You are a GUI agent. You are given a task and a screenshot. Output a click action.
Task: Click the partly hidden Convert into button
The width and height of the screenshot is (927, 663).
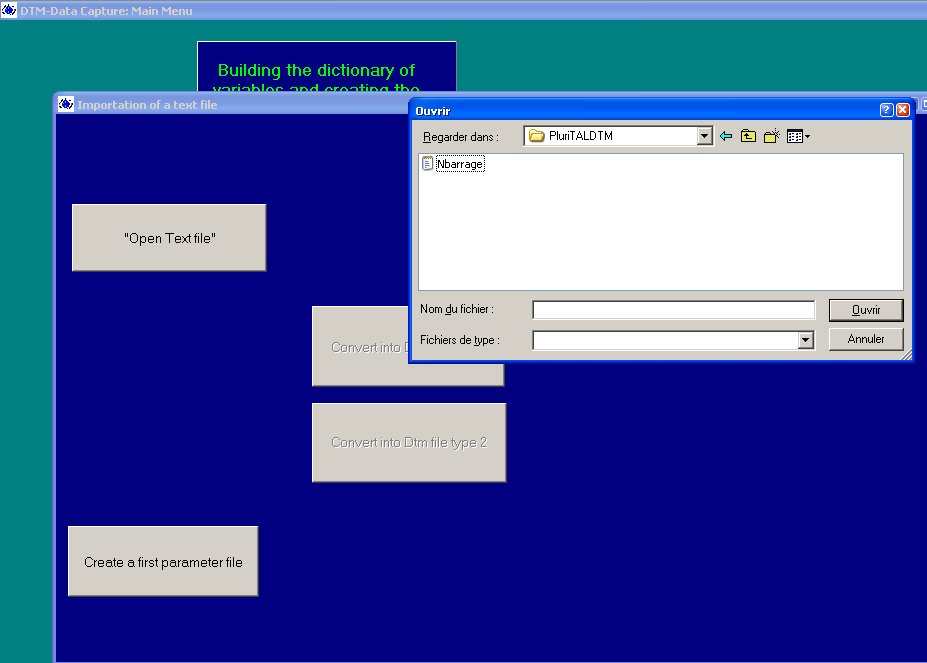[362, 347]
